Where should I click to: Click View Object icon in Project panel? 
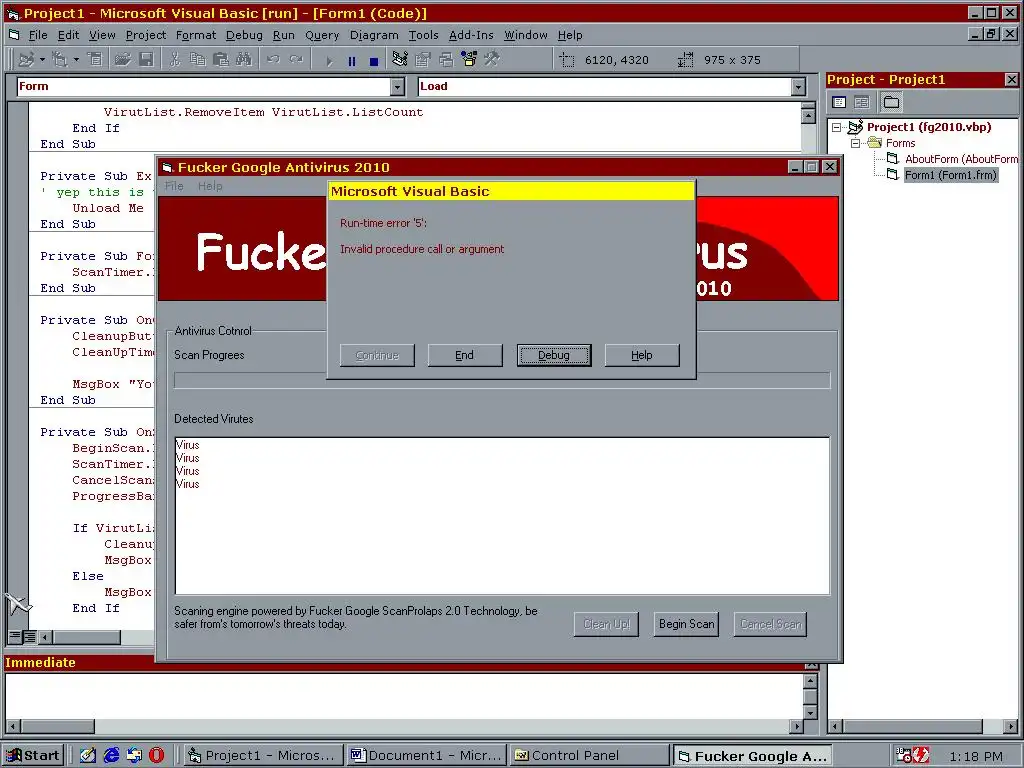tap(862, 102)
